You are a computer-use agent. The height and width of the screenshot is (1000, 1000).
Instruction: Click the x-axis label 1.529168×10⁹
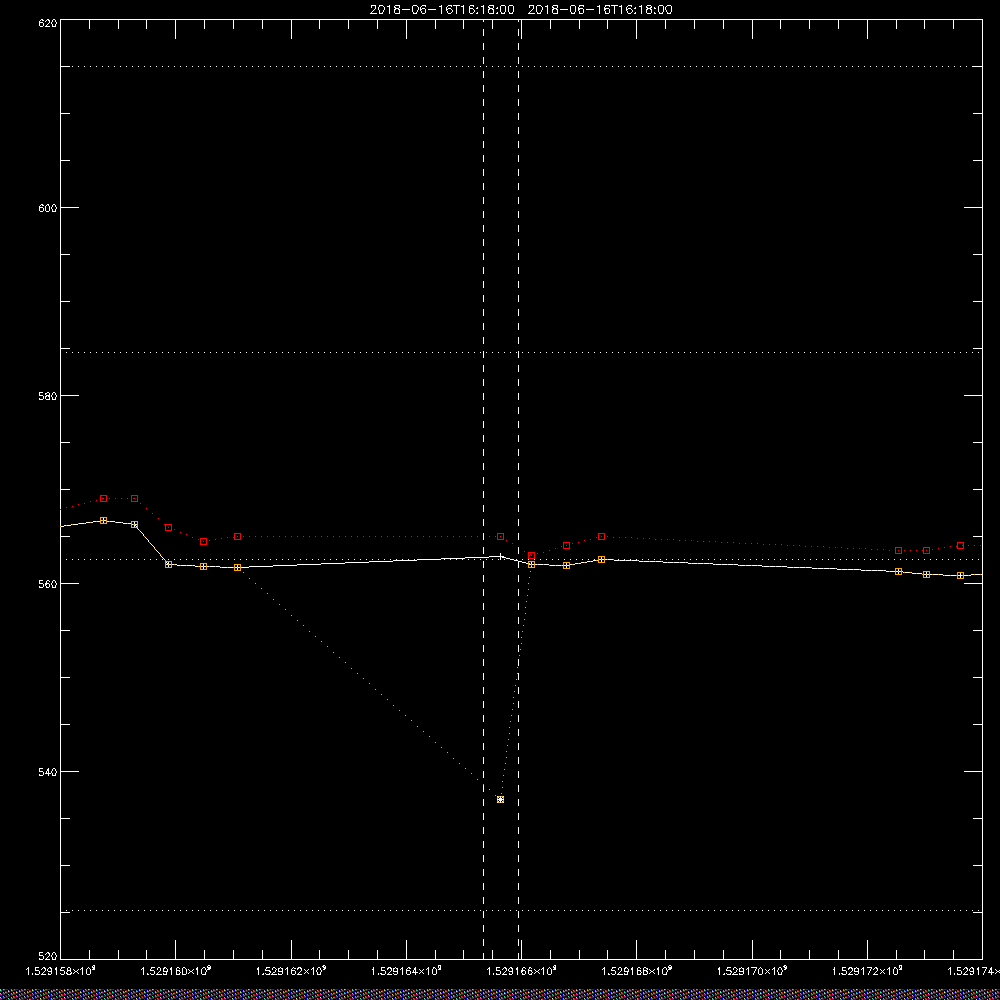pos(637,971)
